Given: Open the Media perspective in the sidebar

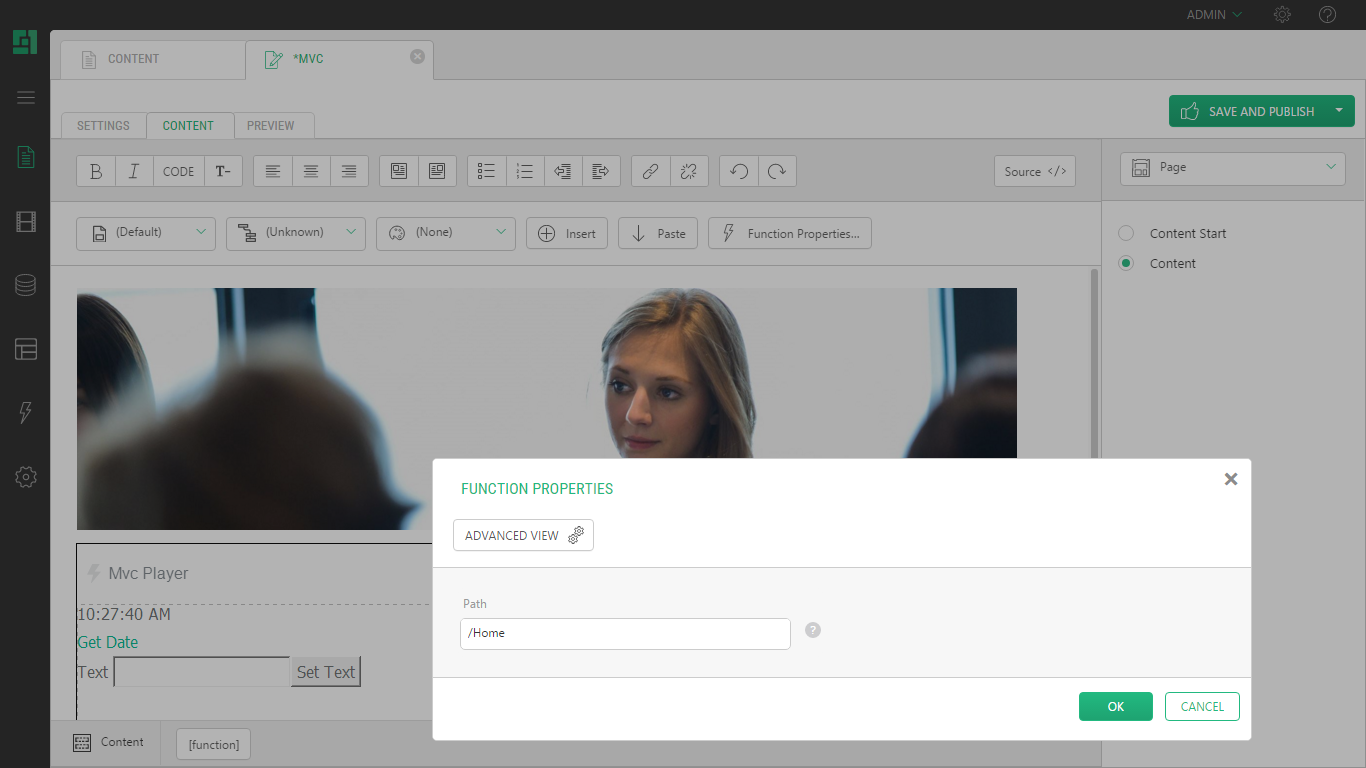Looking at the screenshot, I should click(x=26, y=221).
